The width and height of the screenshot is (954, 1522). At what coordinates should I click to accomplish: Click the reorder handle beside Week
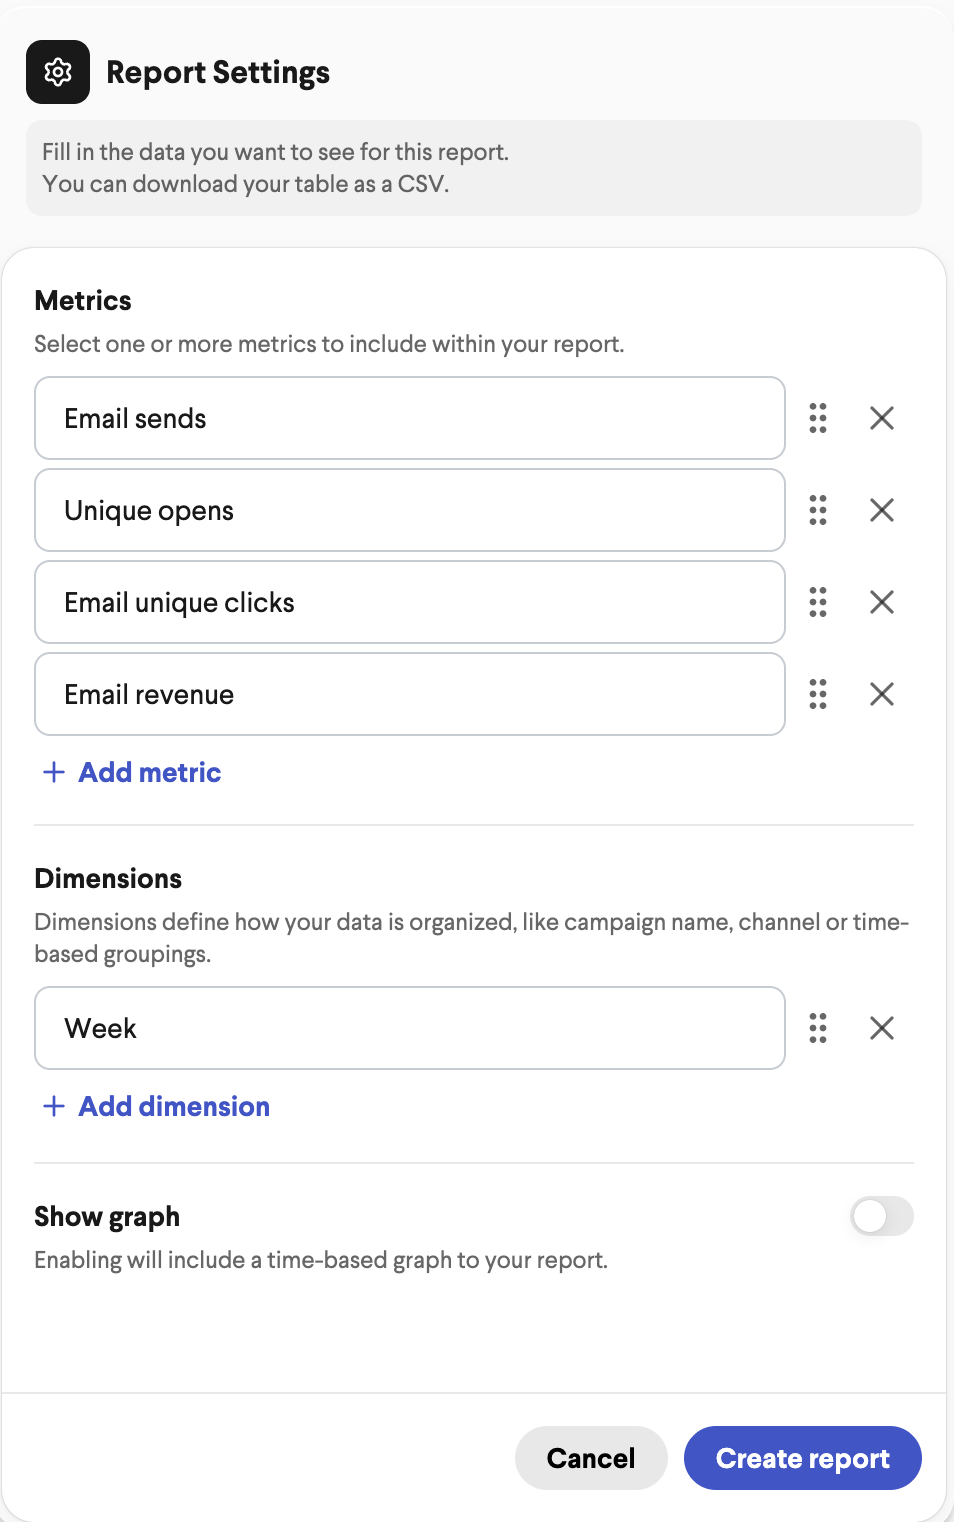pos(818,1028)
